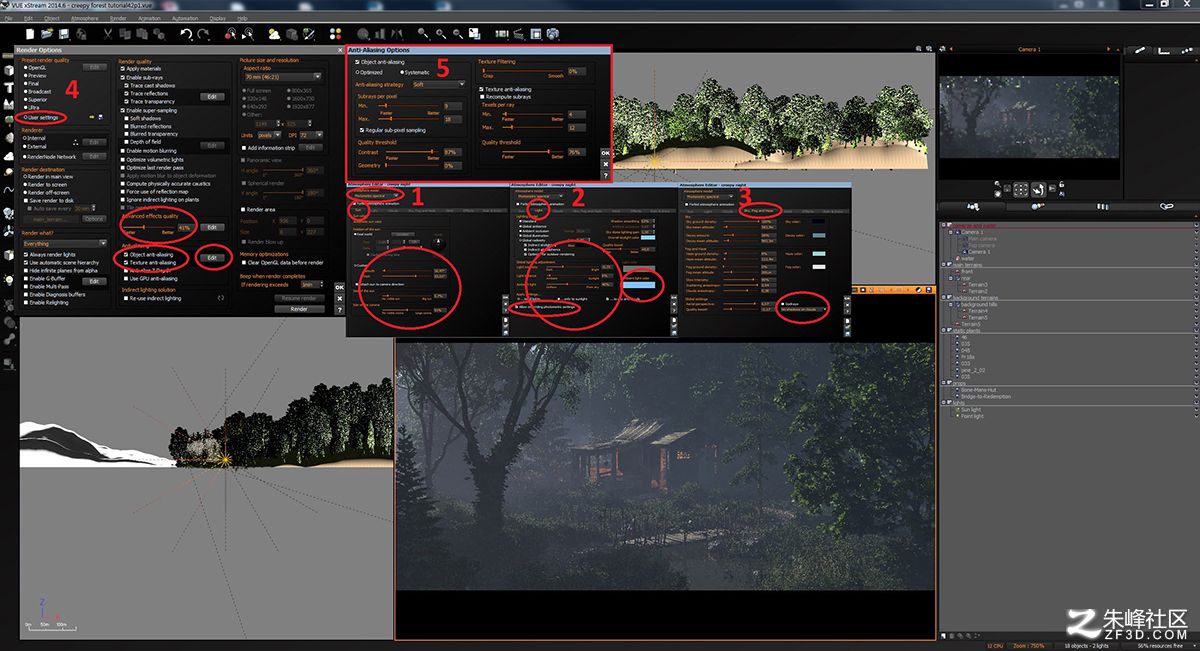
Task: Open the Edit menu
Action: pyautogui.click(x=28, y=18)
